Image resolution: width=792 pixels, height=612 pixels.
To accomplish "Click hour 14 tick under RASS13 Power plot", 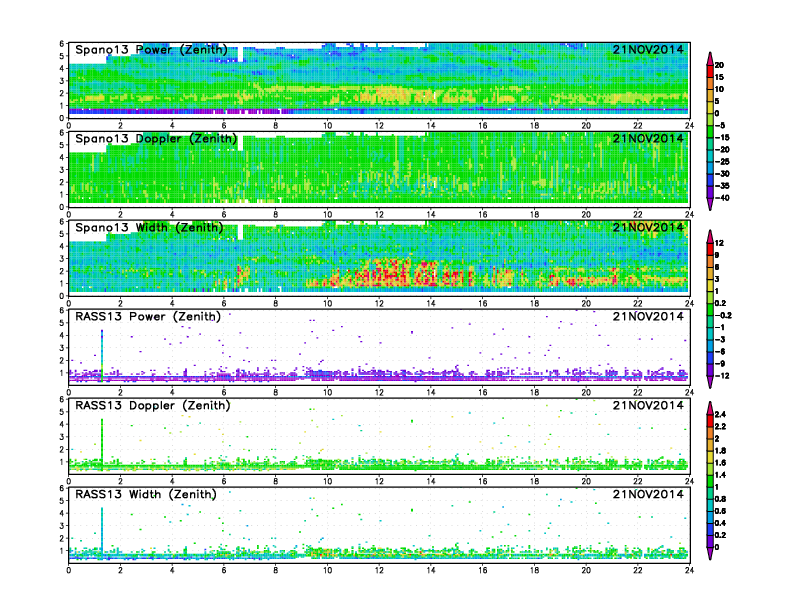I will coord(431,392).
